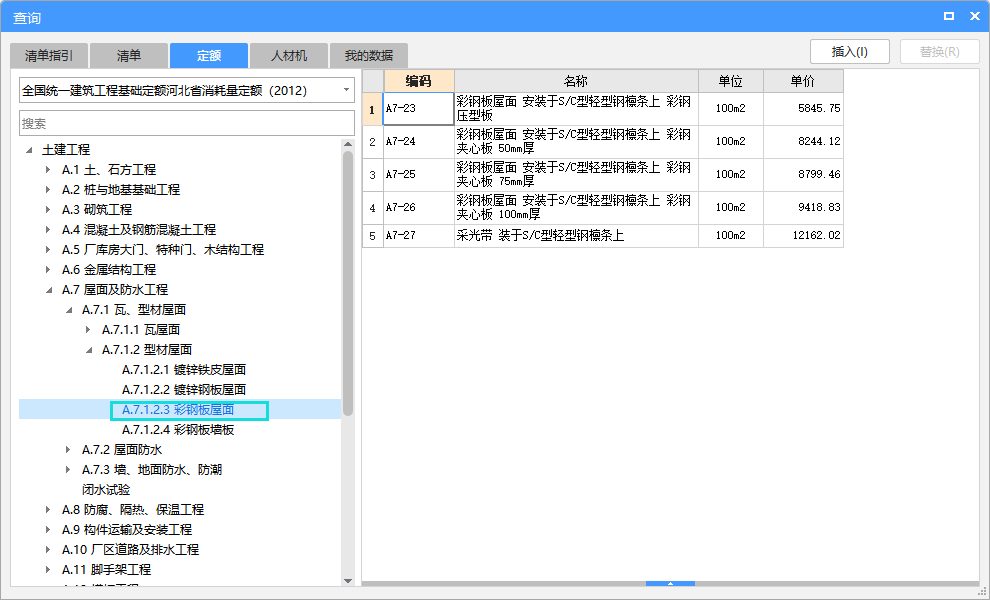Expand A.8 防腐、隔热、保温工程 node

tap(49, 510)
